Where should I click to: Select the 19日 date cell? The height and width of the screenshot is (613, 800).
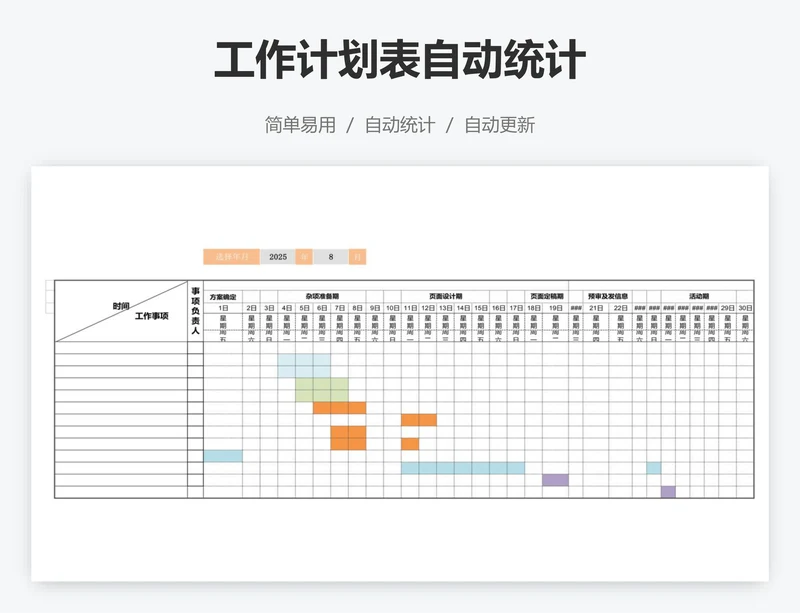pos(556,308)
